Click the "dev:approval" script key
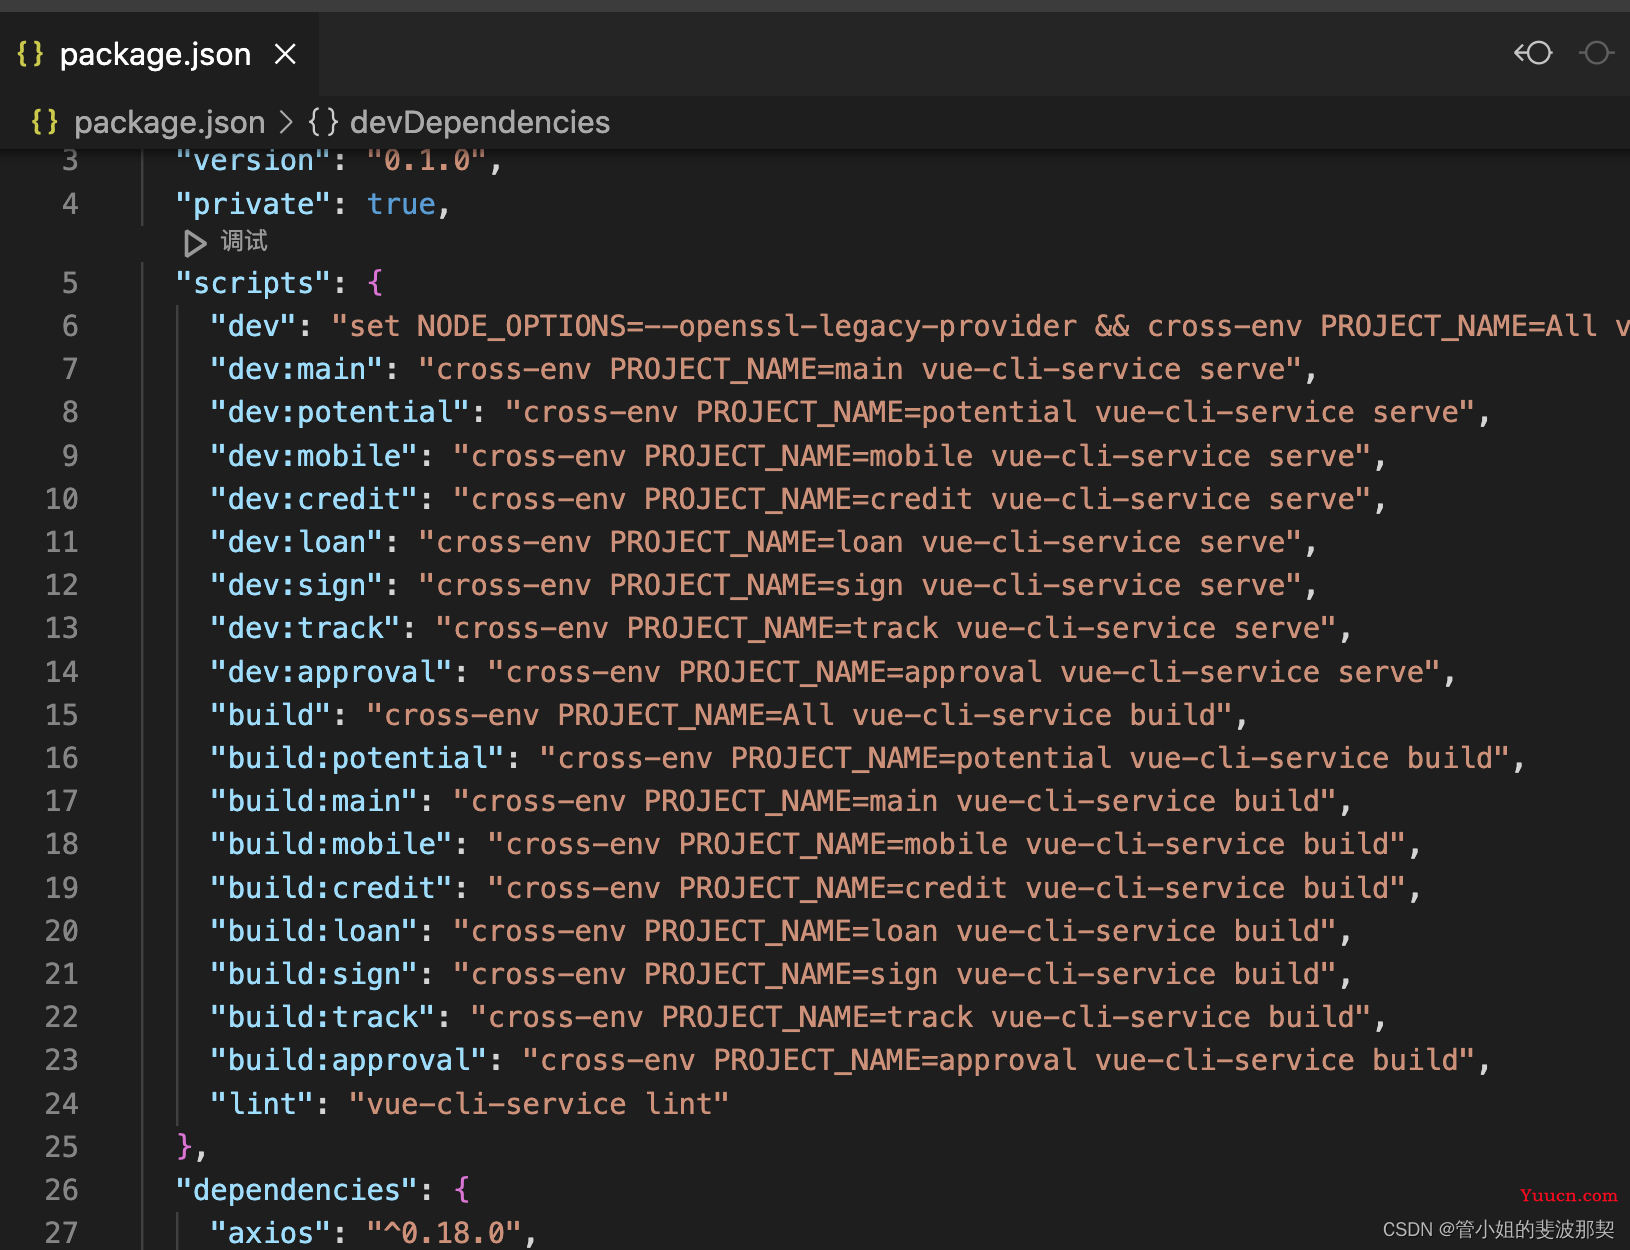1630x1250 pixels. coord(332,672)
